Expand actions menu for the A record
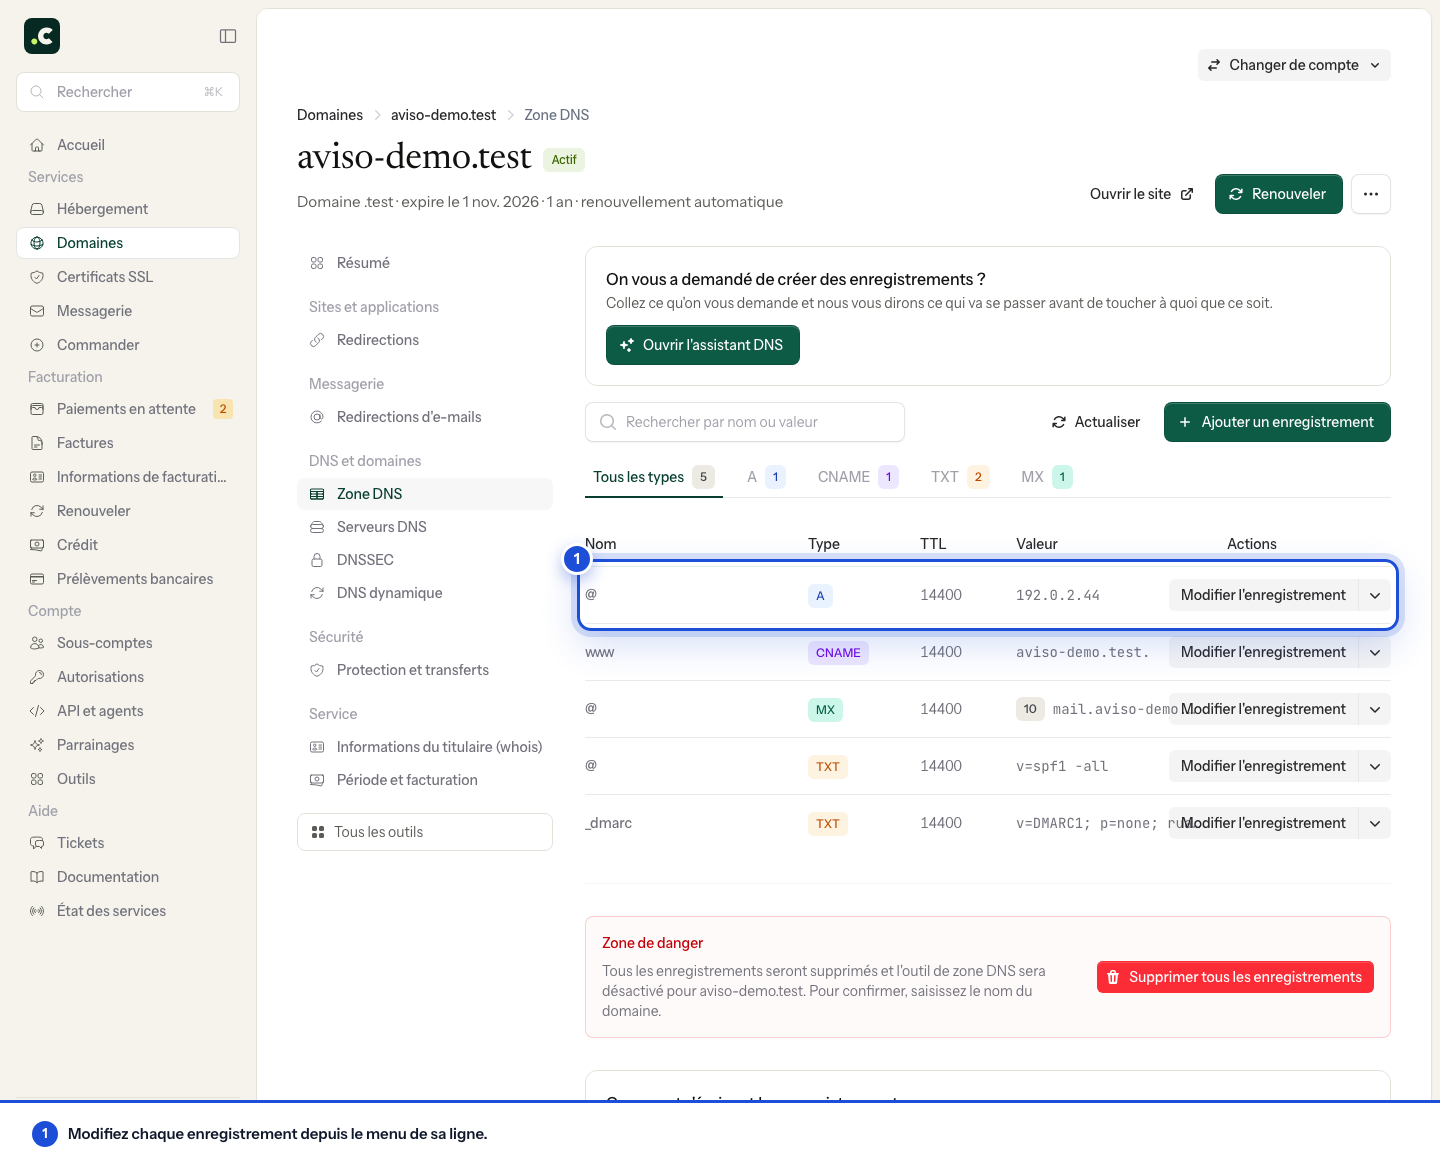 point(1375,595)
